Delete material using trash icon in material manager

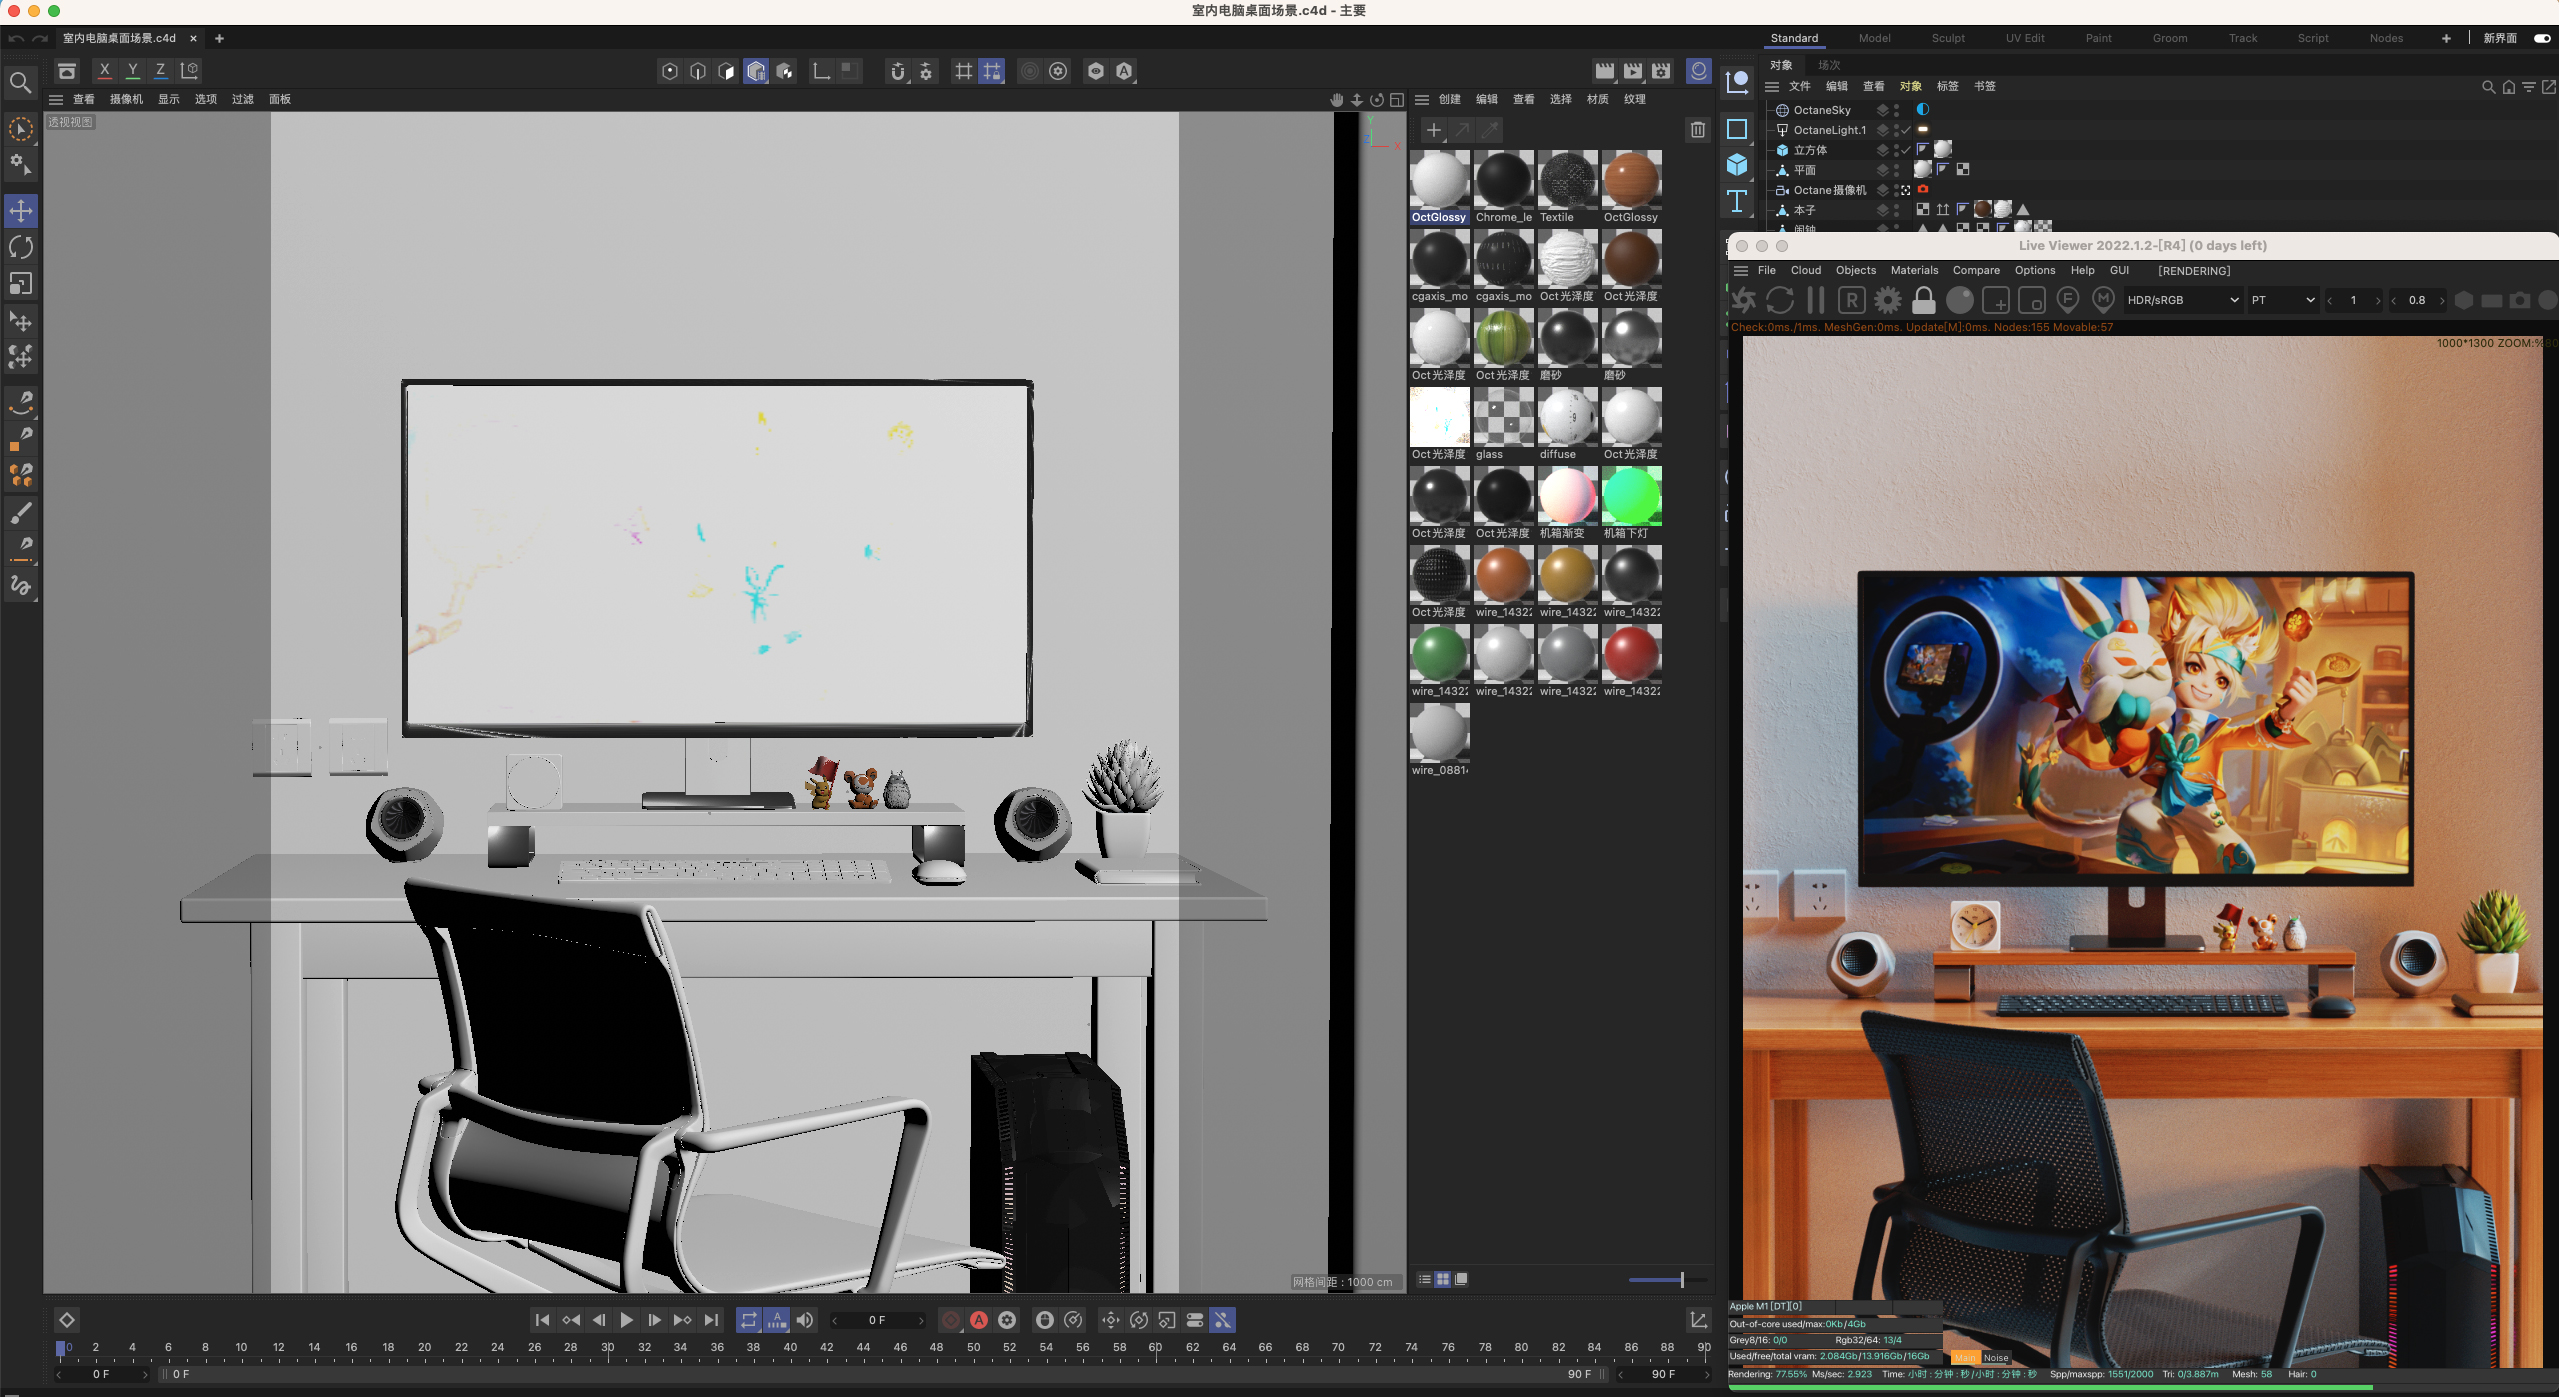[x=1697, y=130]
